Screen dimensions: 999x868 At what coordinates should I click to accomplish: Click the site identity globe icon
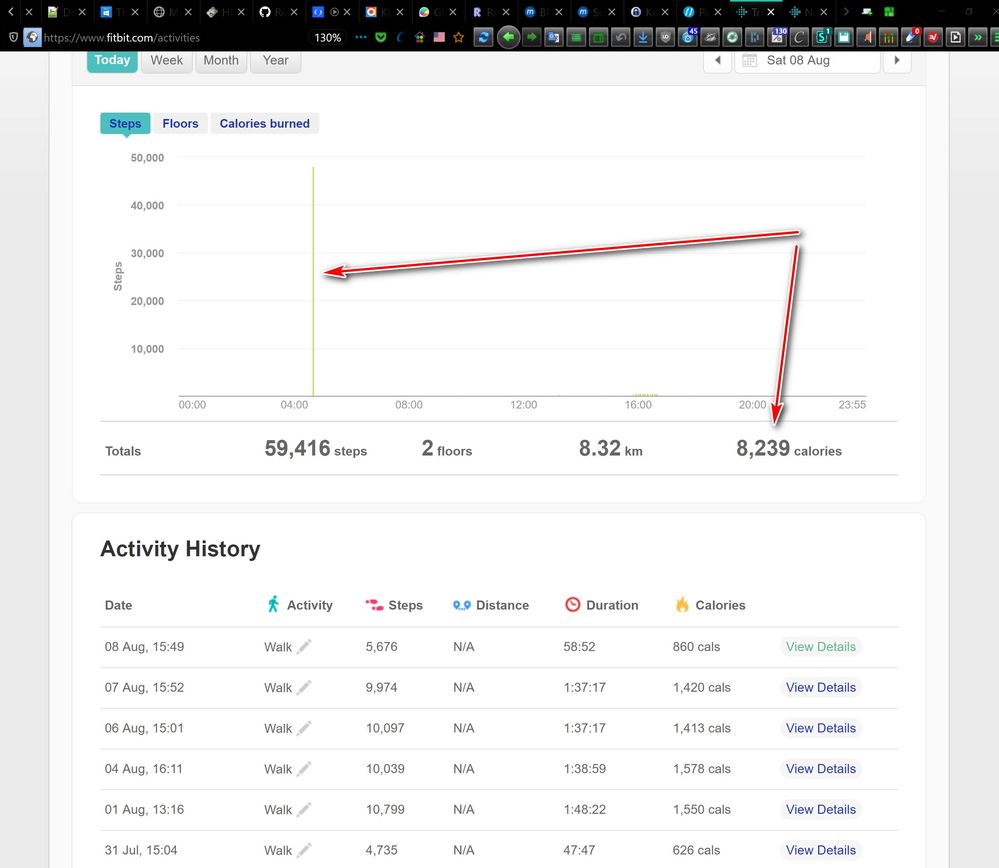click(x=32, y=38)
